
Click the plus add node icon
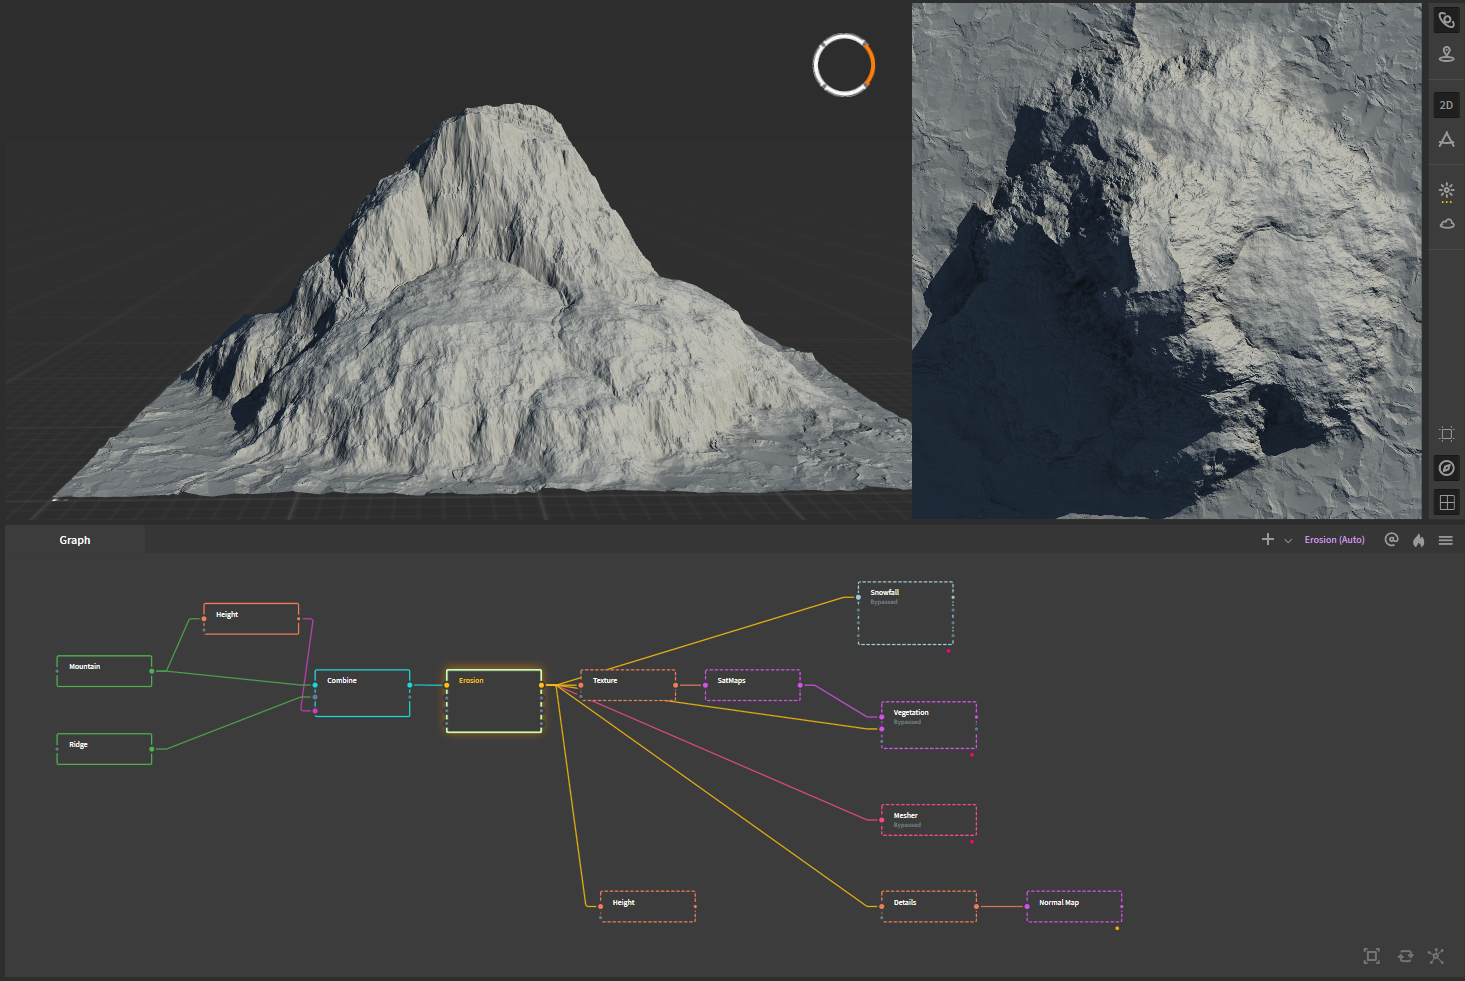1267,539
